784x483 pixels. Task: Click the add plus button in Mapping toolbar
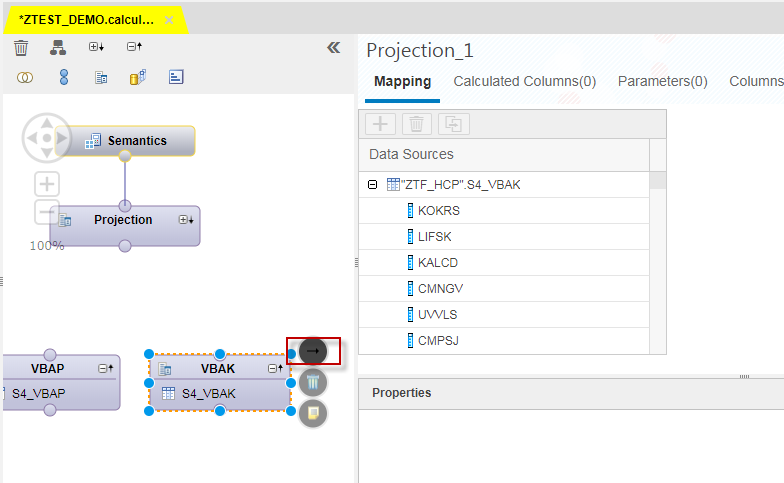(380, 124)
